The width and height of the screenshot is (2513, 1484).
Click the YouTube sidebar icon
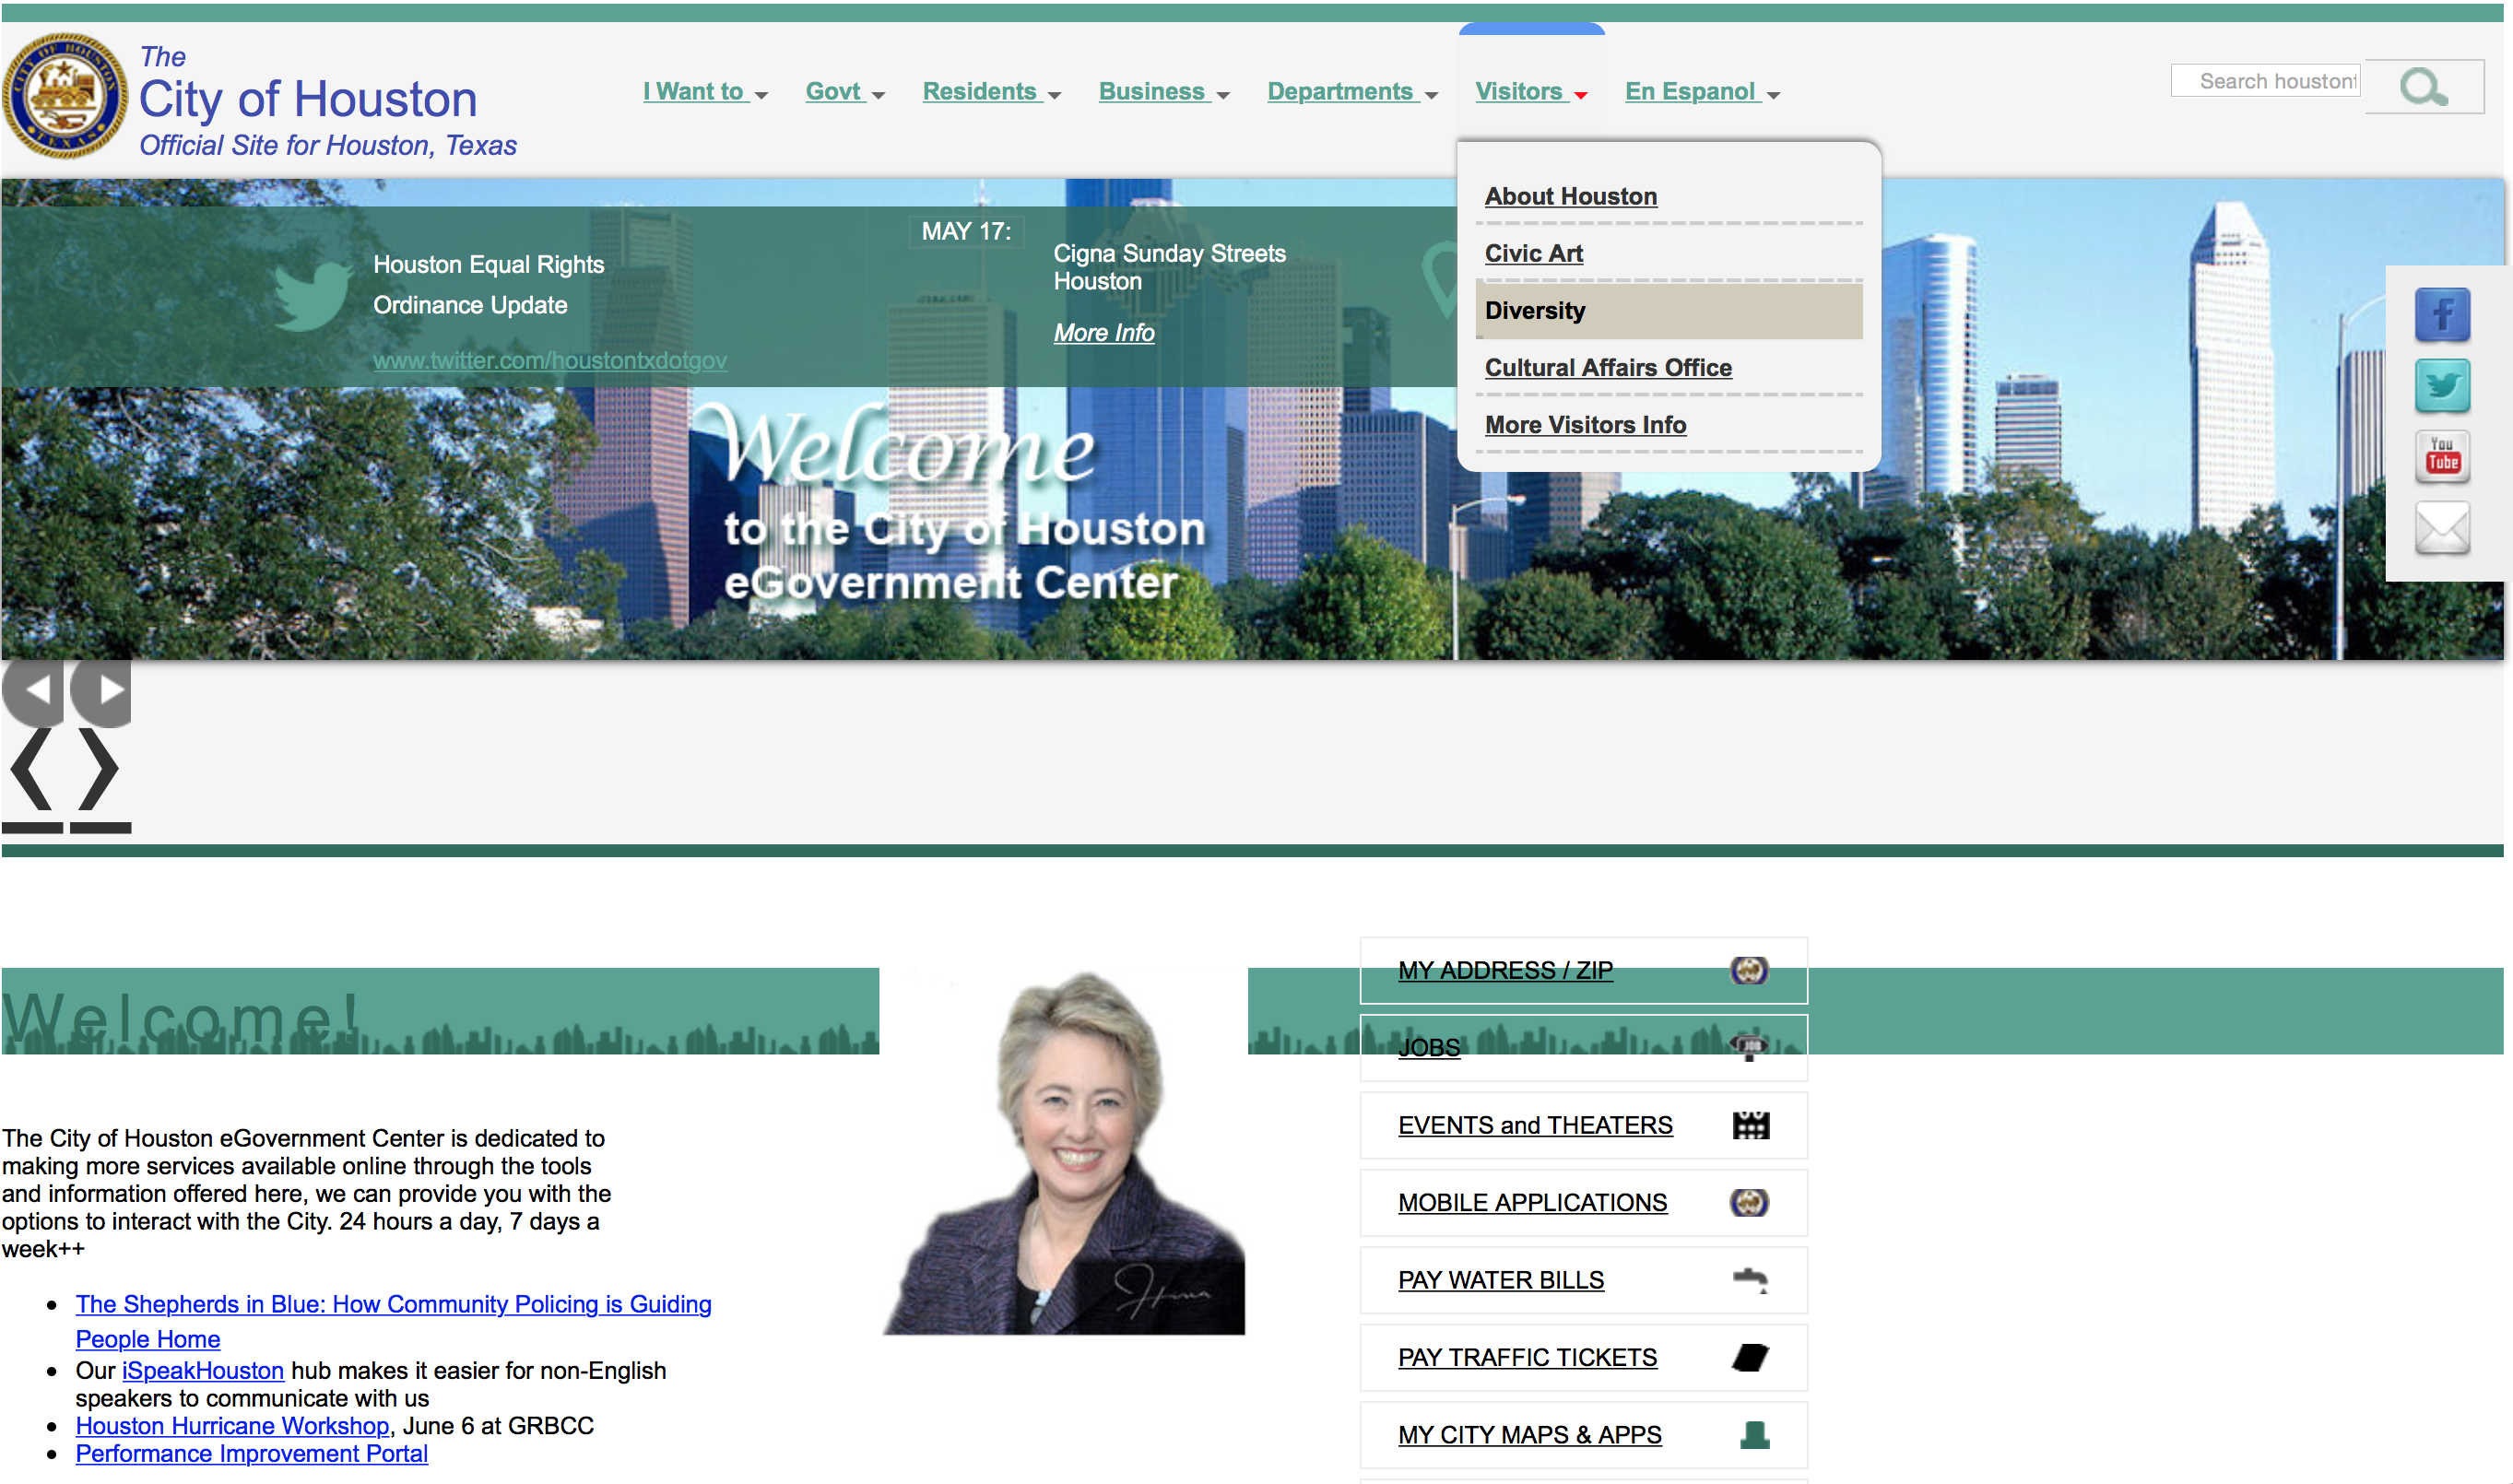[2441, 457]
